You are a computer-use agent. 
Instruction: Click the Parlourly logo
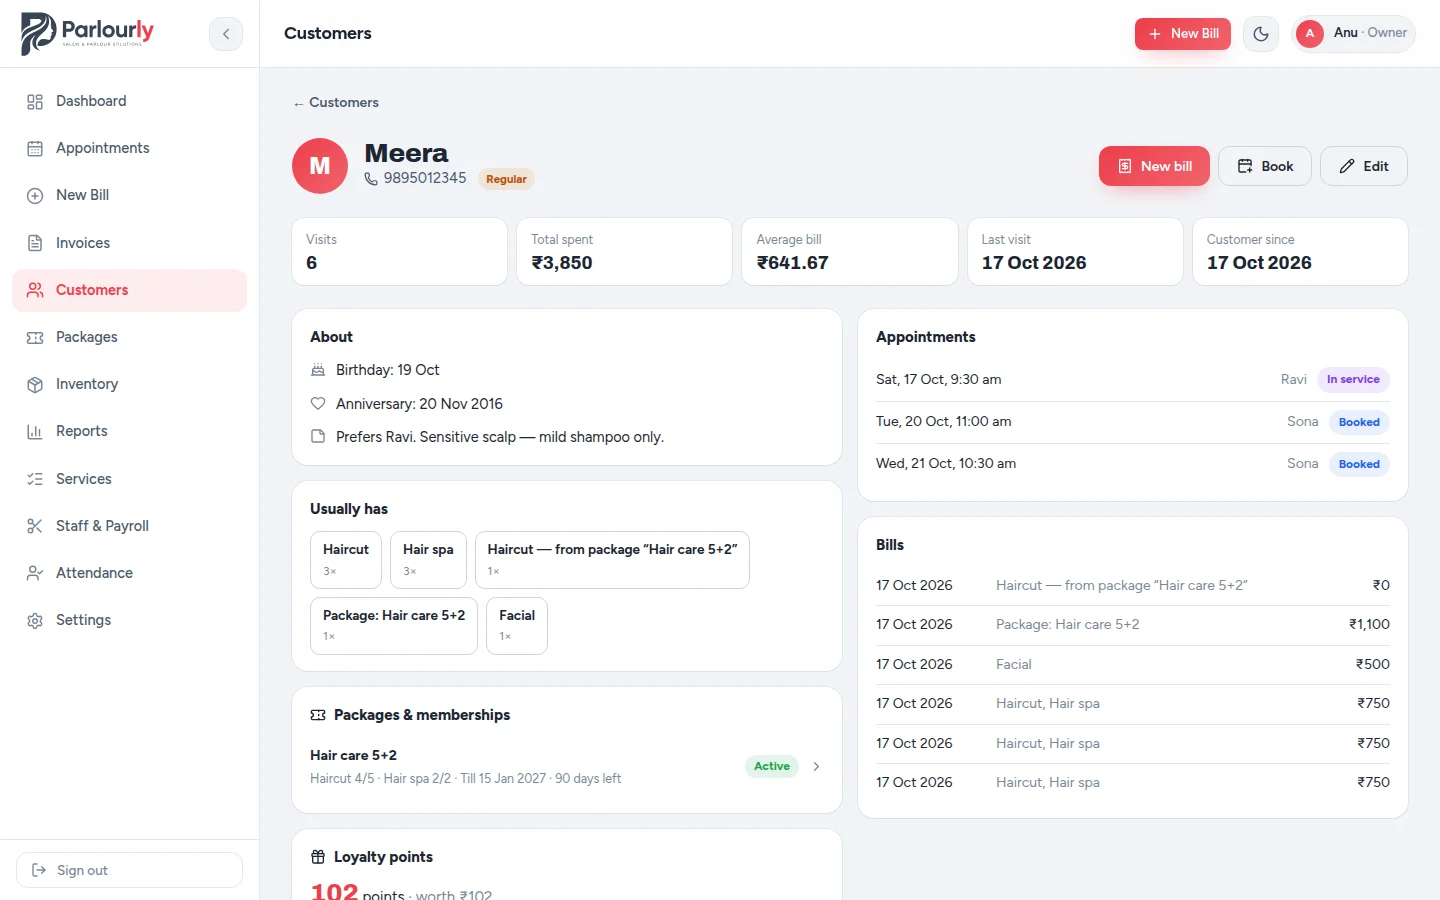(87, 33)
